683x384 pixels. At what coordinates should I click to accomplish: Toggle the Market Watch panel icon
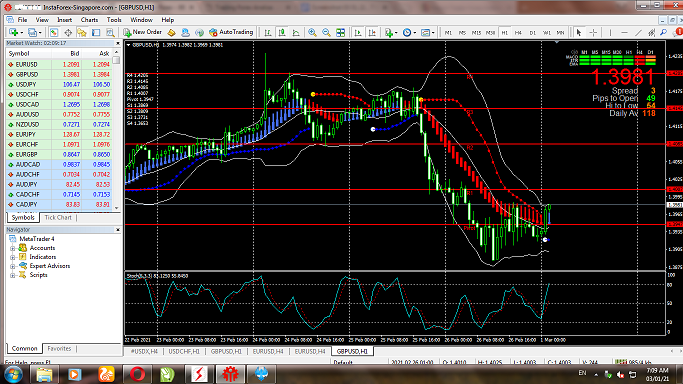click(x=54, y=32)
